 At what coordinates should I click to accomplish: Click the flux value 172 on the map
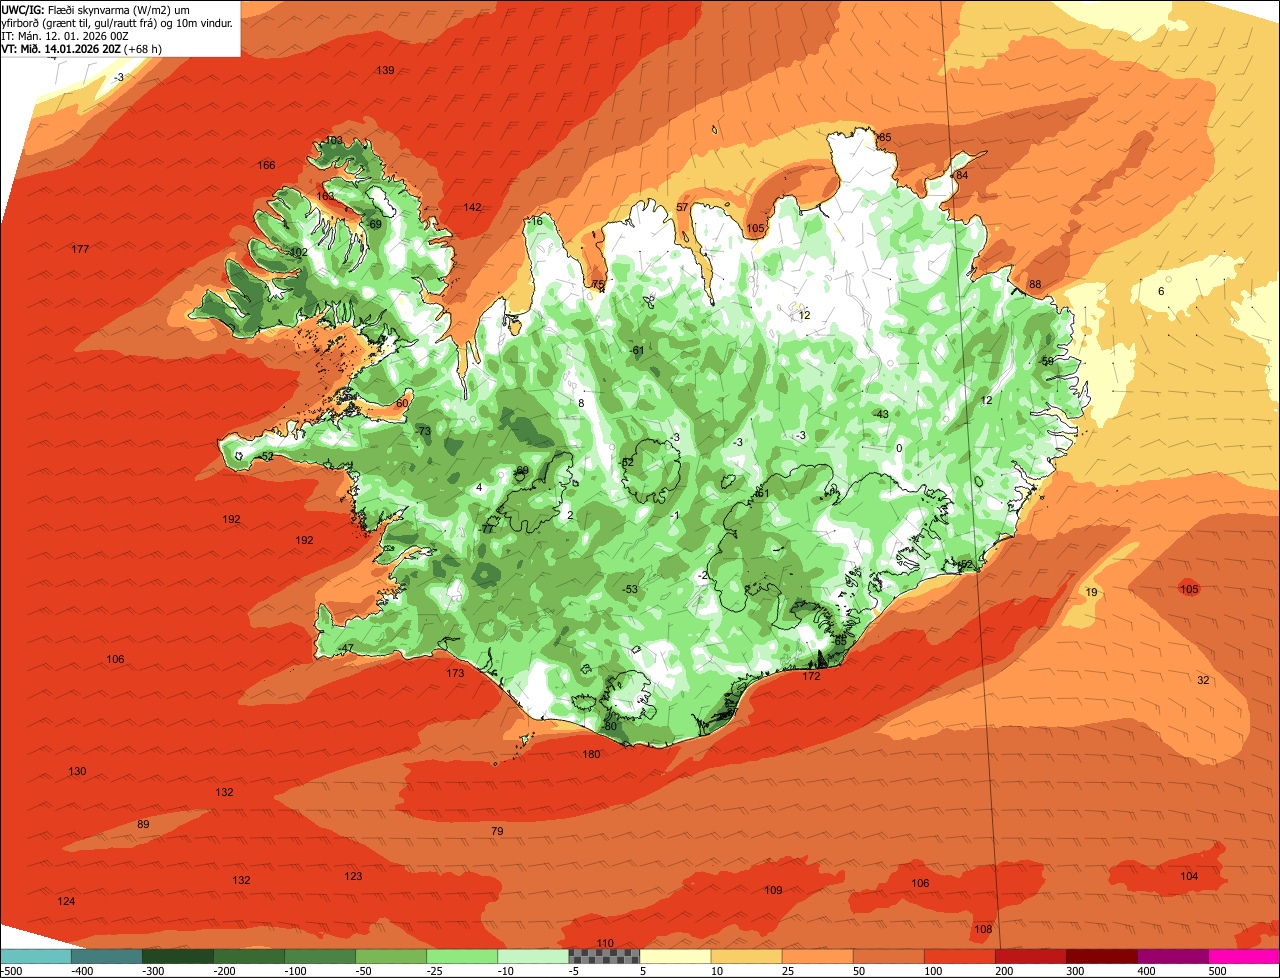811,676
